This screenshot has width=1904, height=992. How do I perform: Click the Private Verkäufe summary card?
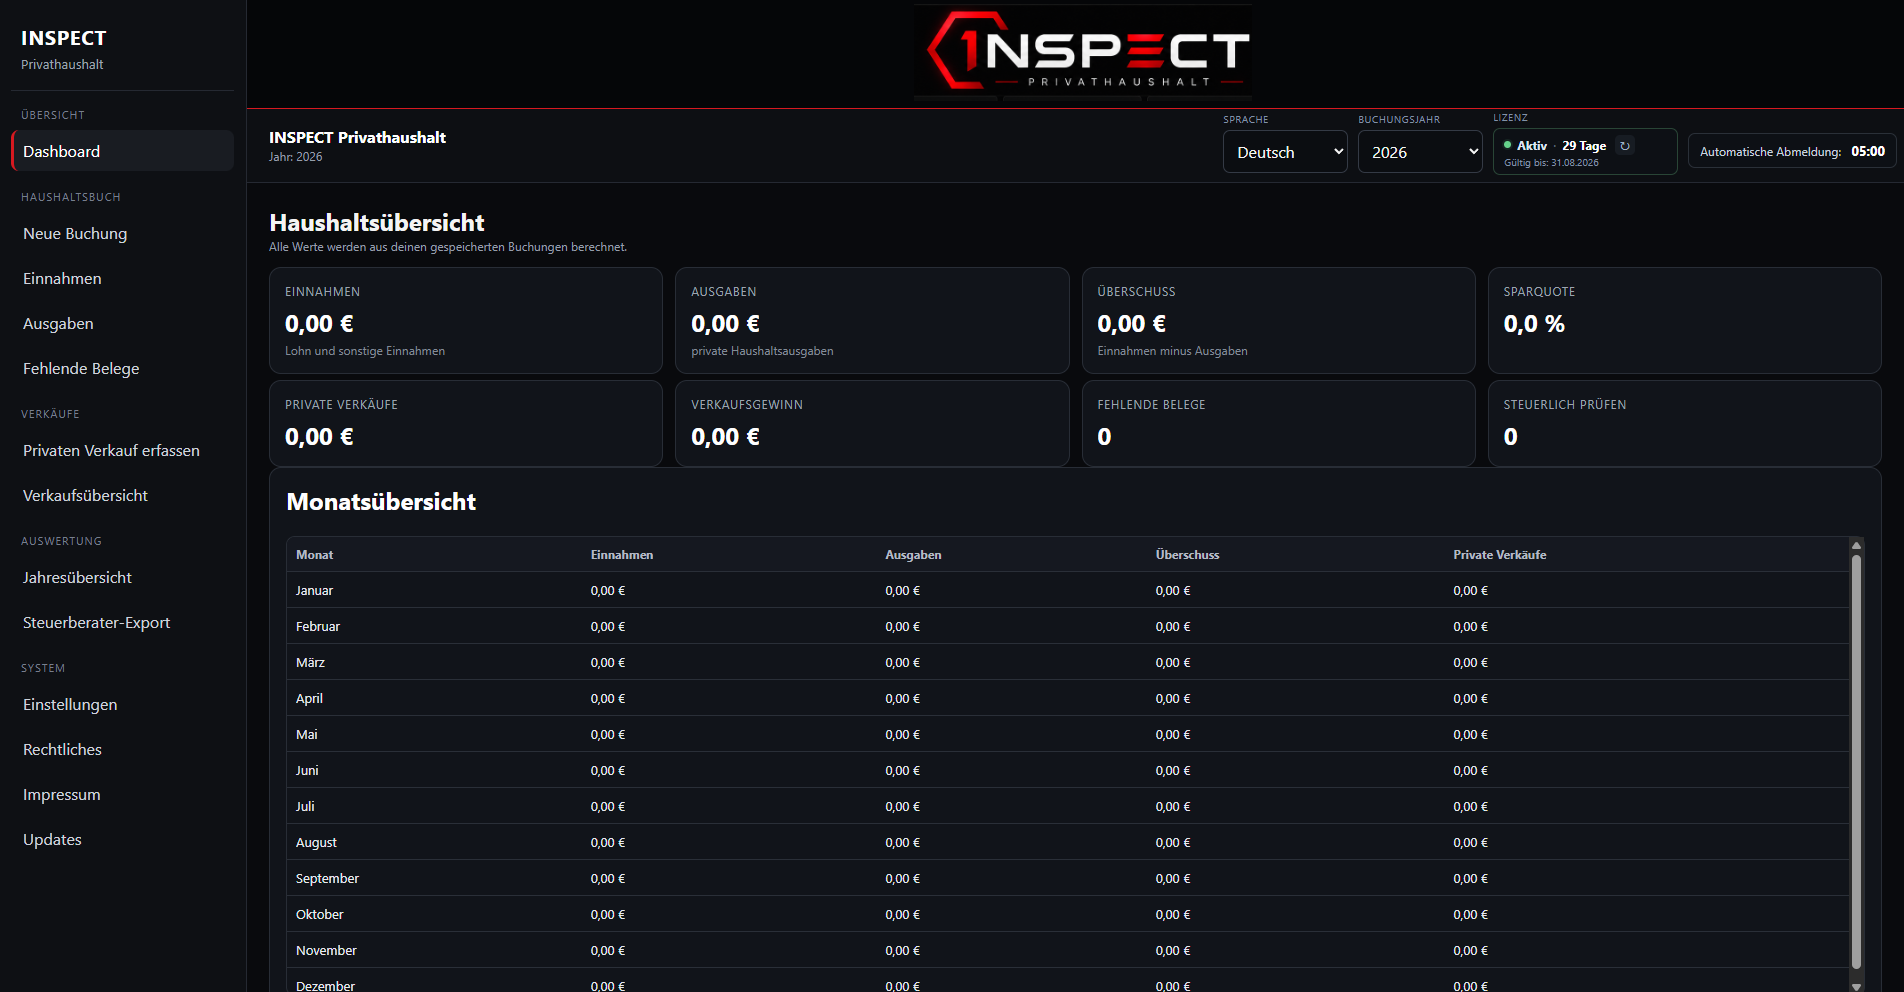466,423
